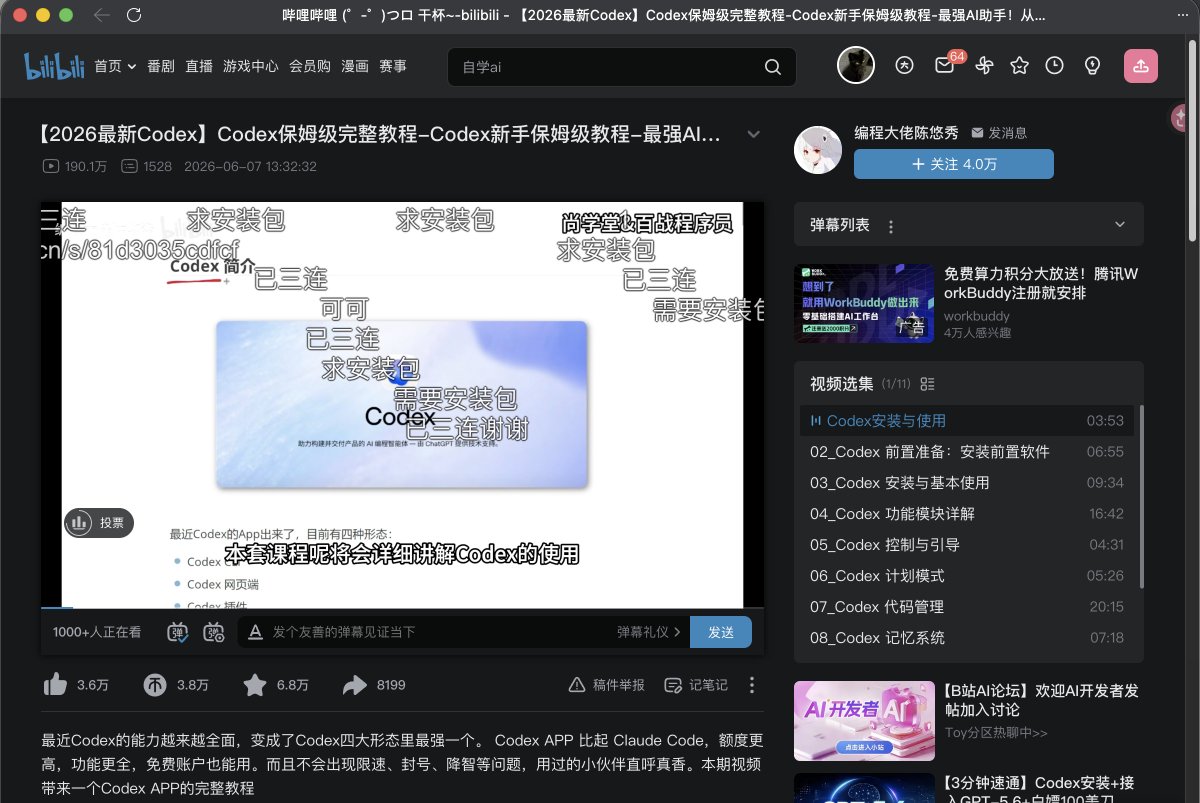The width and height of the screenshot is (1200, 803).
Task: Open 赛事 nav item
Action: tap(393, 66)
